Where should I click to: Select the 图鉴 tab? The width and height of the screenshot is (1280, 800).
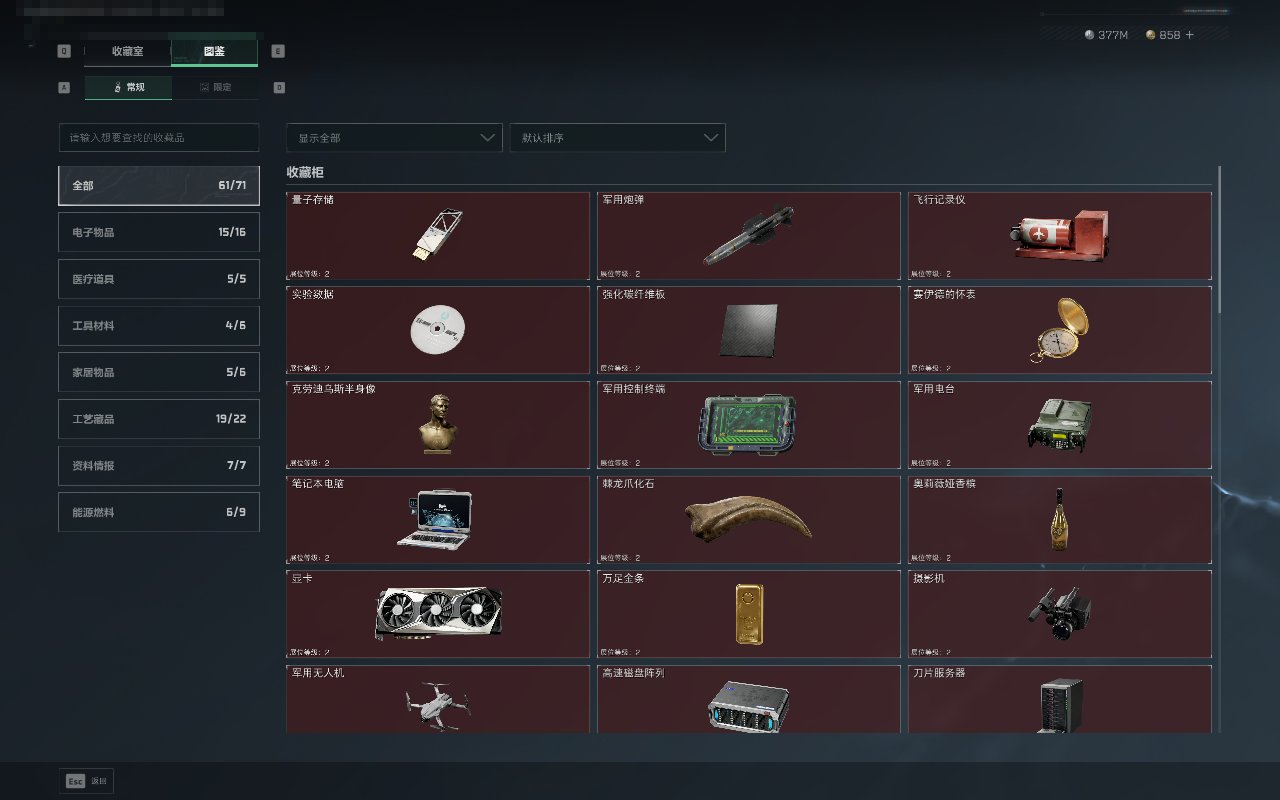[214, 51]
